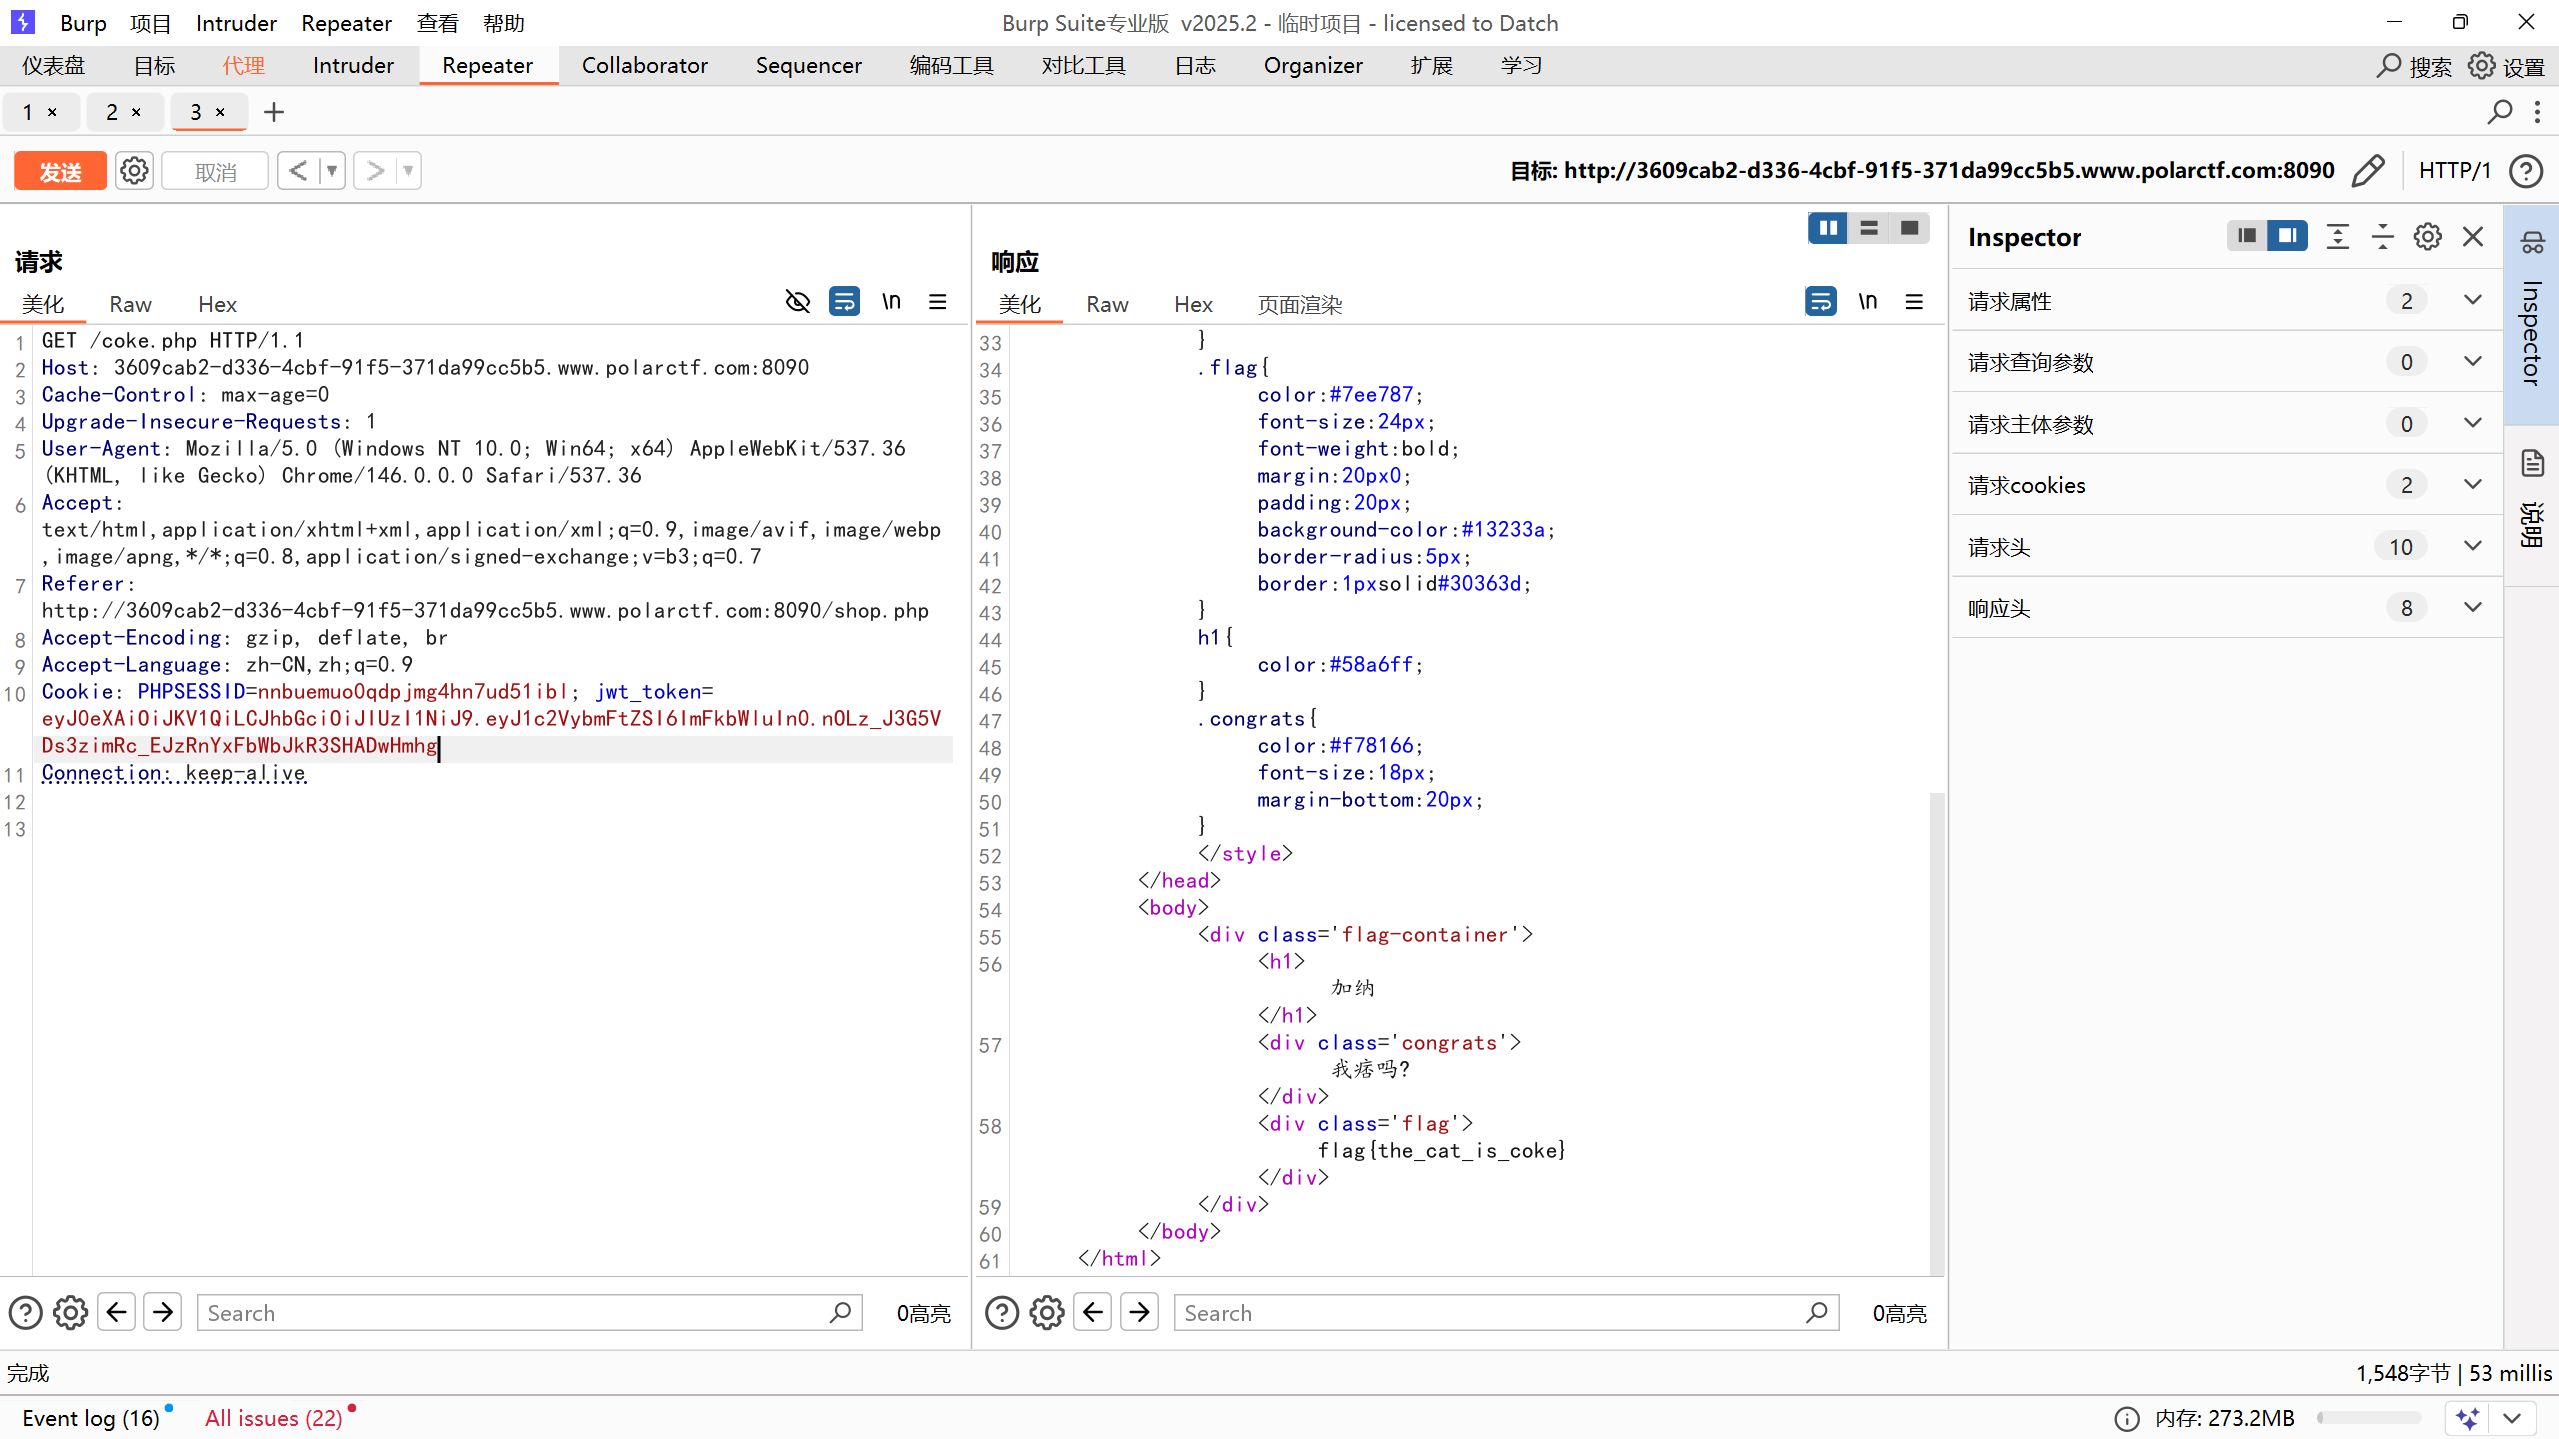This screenshot has height=1439, width=2559.
Task: Toggle hide non-printable characters eye icon in request
Action: click(797, 302)
